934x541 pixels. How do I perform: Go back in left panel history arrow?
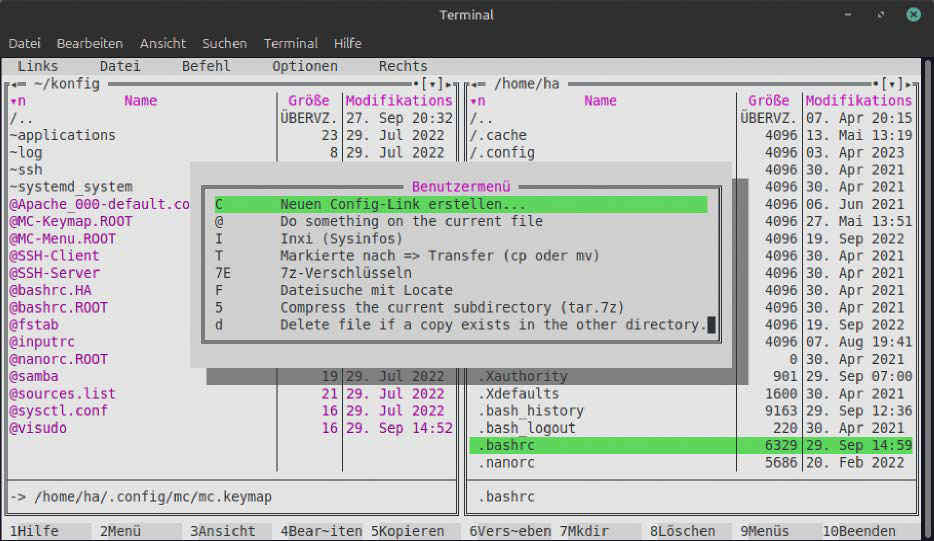click(14, 84)
